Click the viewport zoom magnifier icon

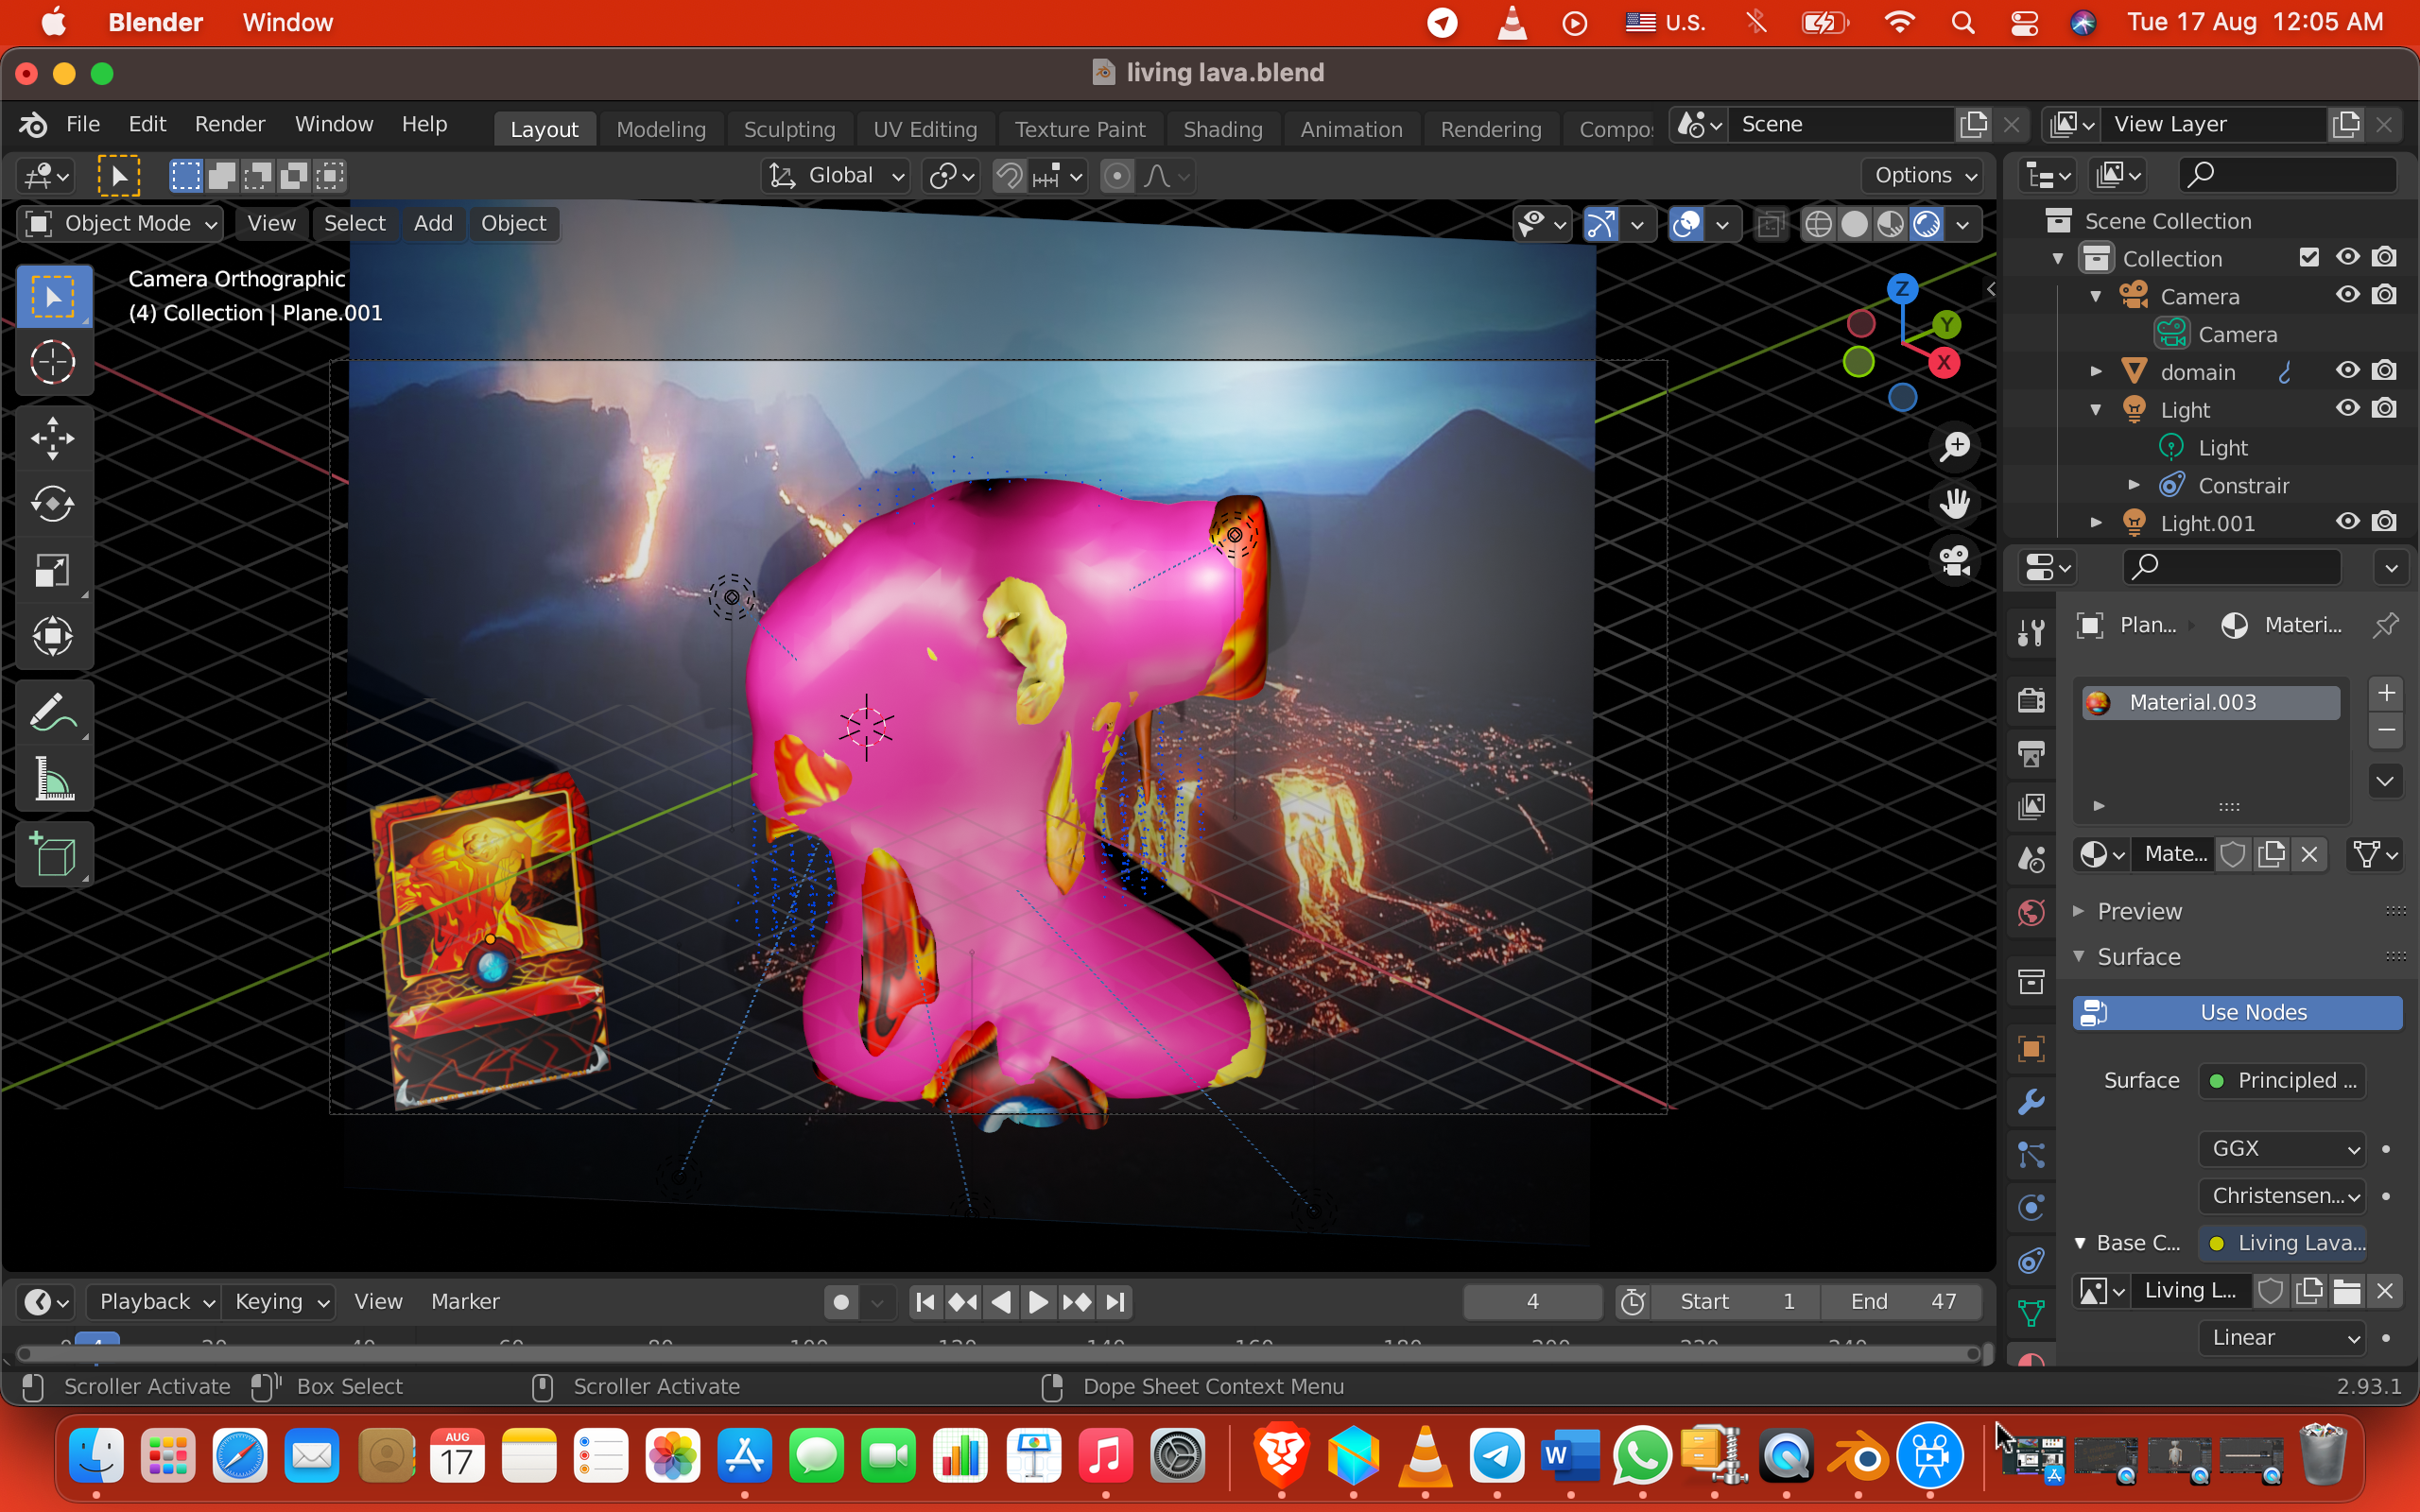1954,447
